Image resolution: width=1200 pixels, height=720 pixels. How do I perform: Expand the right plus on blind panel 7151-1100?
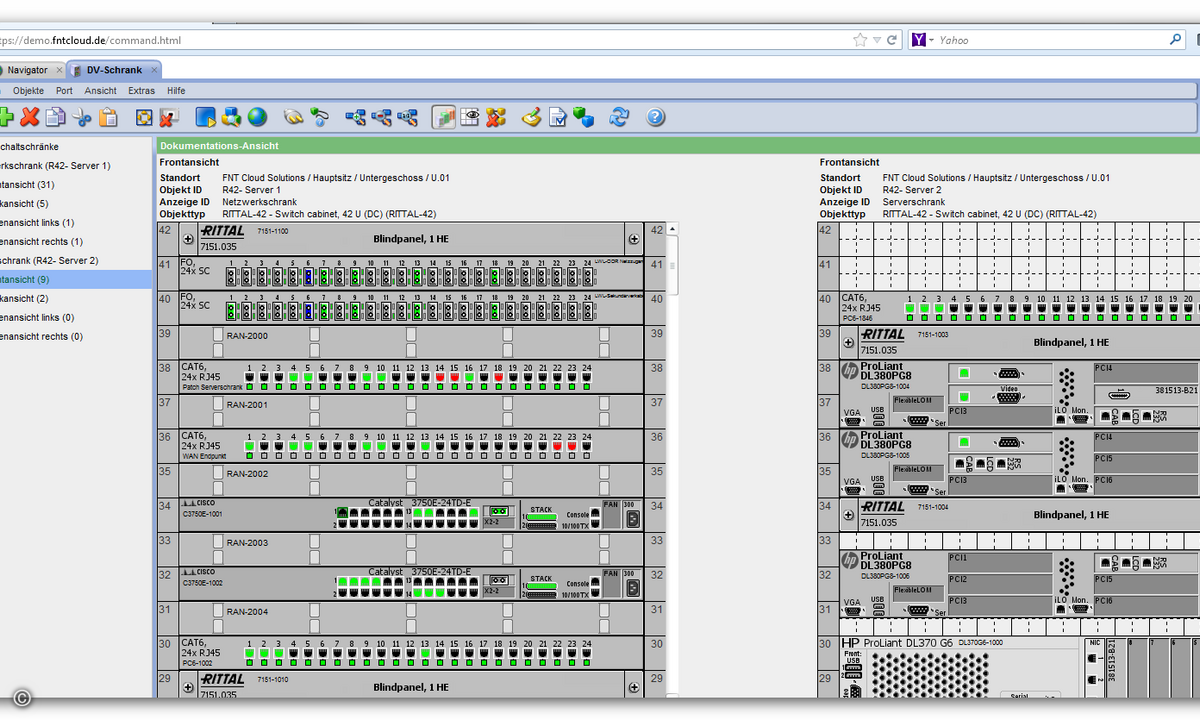pos(633,239)
